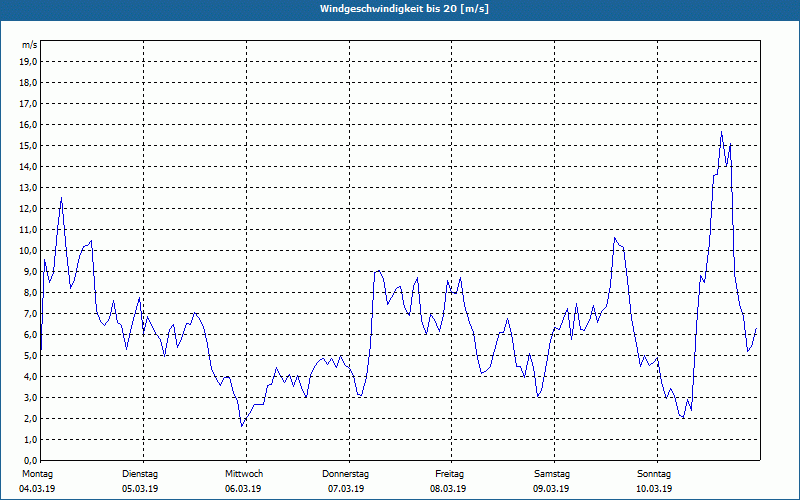Click the "12,0" y-axis value

[x=28, y=208]
